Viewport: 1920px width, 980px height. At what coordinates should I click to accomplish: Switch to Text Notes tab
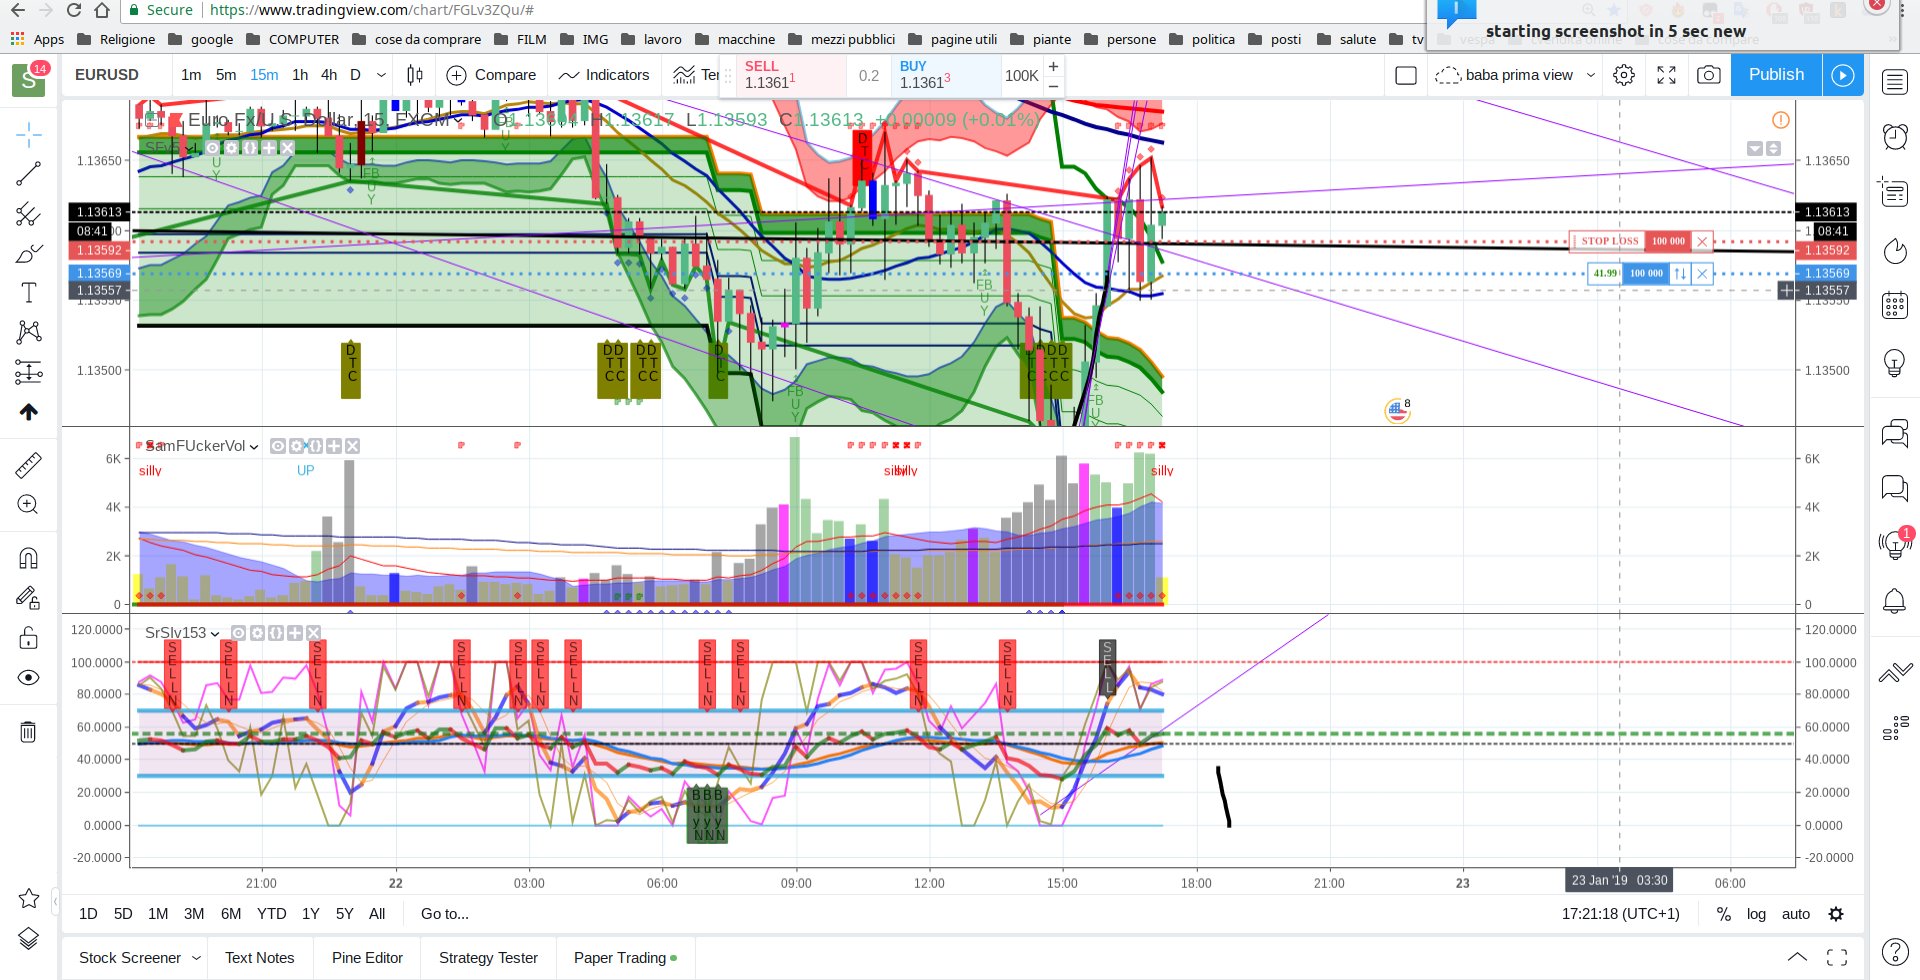[260, 958]
